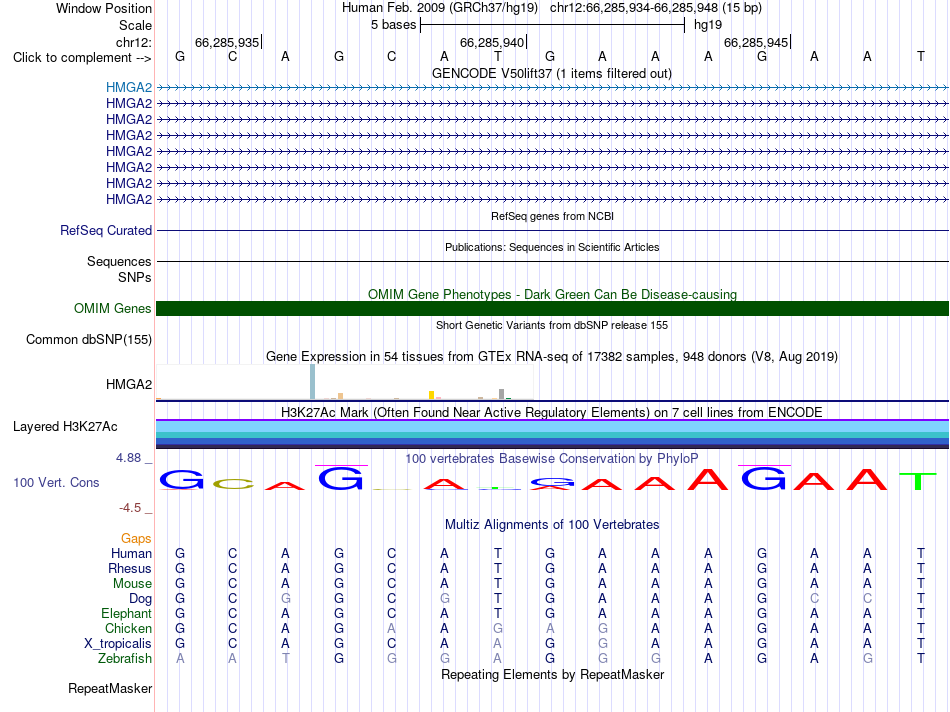Open the GENCODE V50lift37 track title
950x712 pixels.
tap(551, 73)
